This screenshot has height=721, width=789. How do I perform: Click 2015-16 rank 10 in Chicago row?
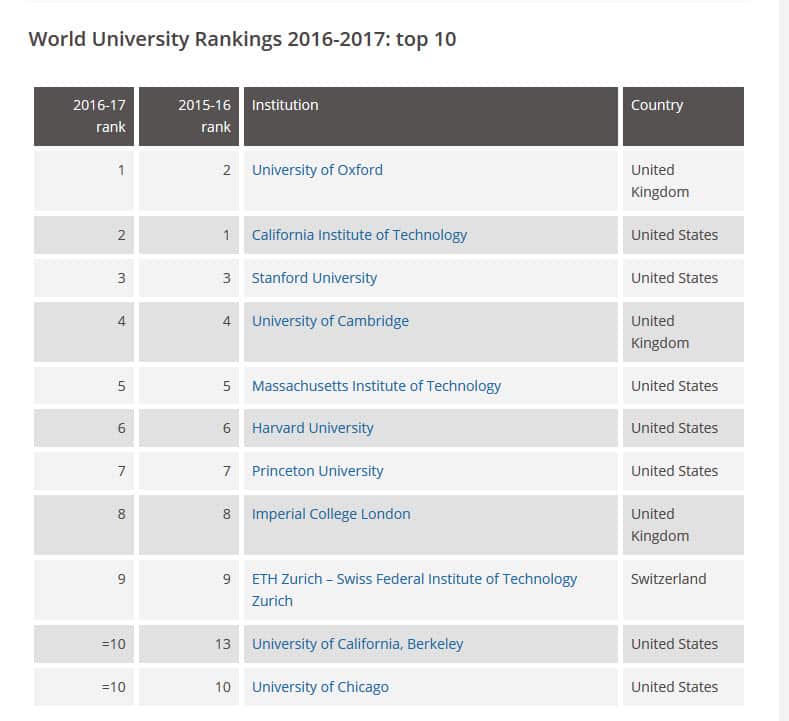(222, 687)
